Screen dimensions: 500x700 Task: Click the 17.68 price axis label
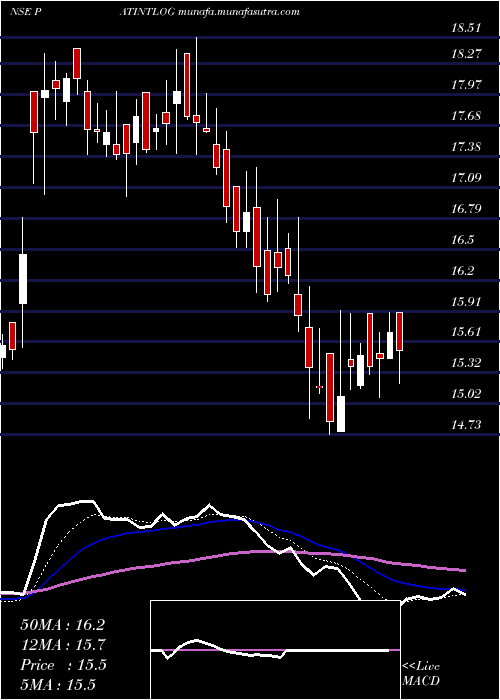[x=467, y=116]
